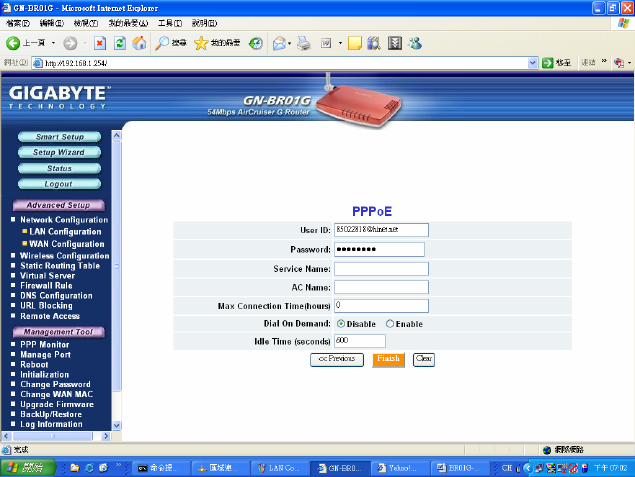Viewport: 635px width, 477px height.
Task: Switch to the LAN Co... taskbar window
Action: click(x=280, y=468)
